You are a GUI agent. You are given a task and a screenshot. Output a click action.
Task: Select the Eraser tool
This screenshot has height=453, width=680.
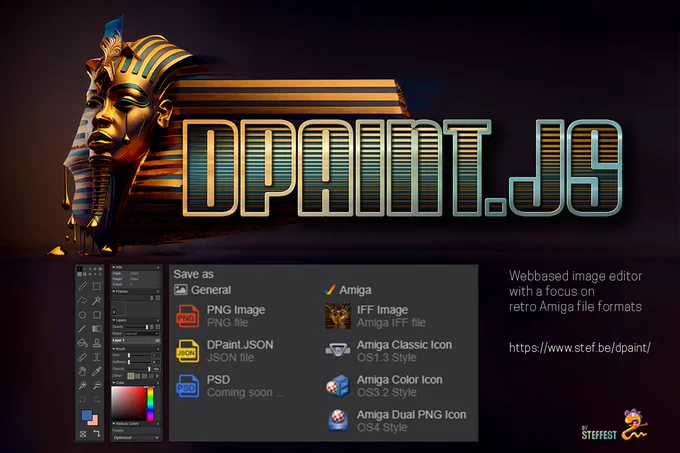click(x=82, y=357)
